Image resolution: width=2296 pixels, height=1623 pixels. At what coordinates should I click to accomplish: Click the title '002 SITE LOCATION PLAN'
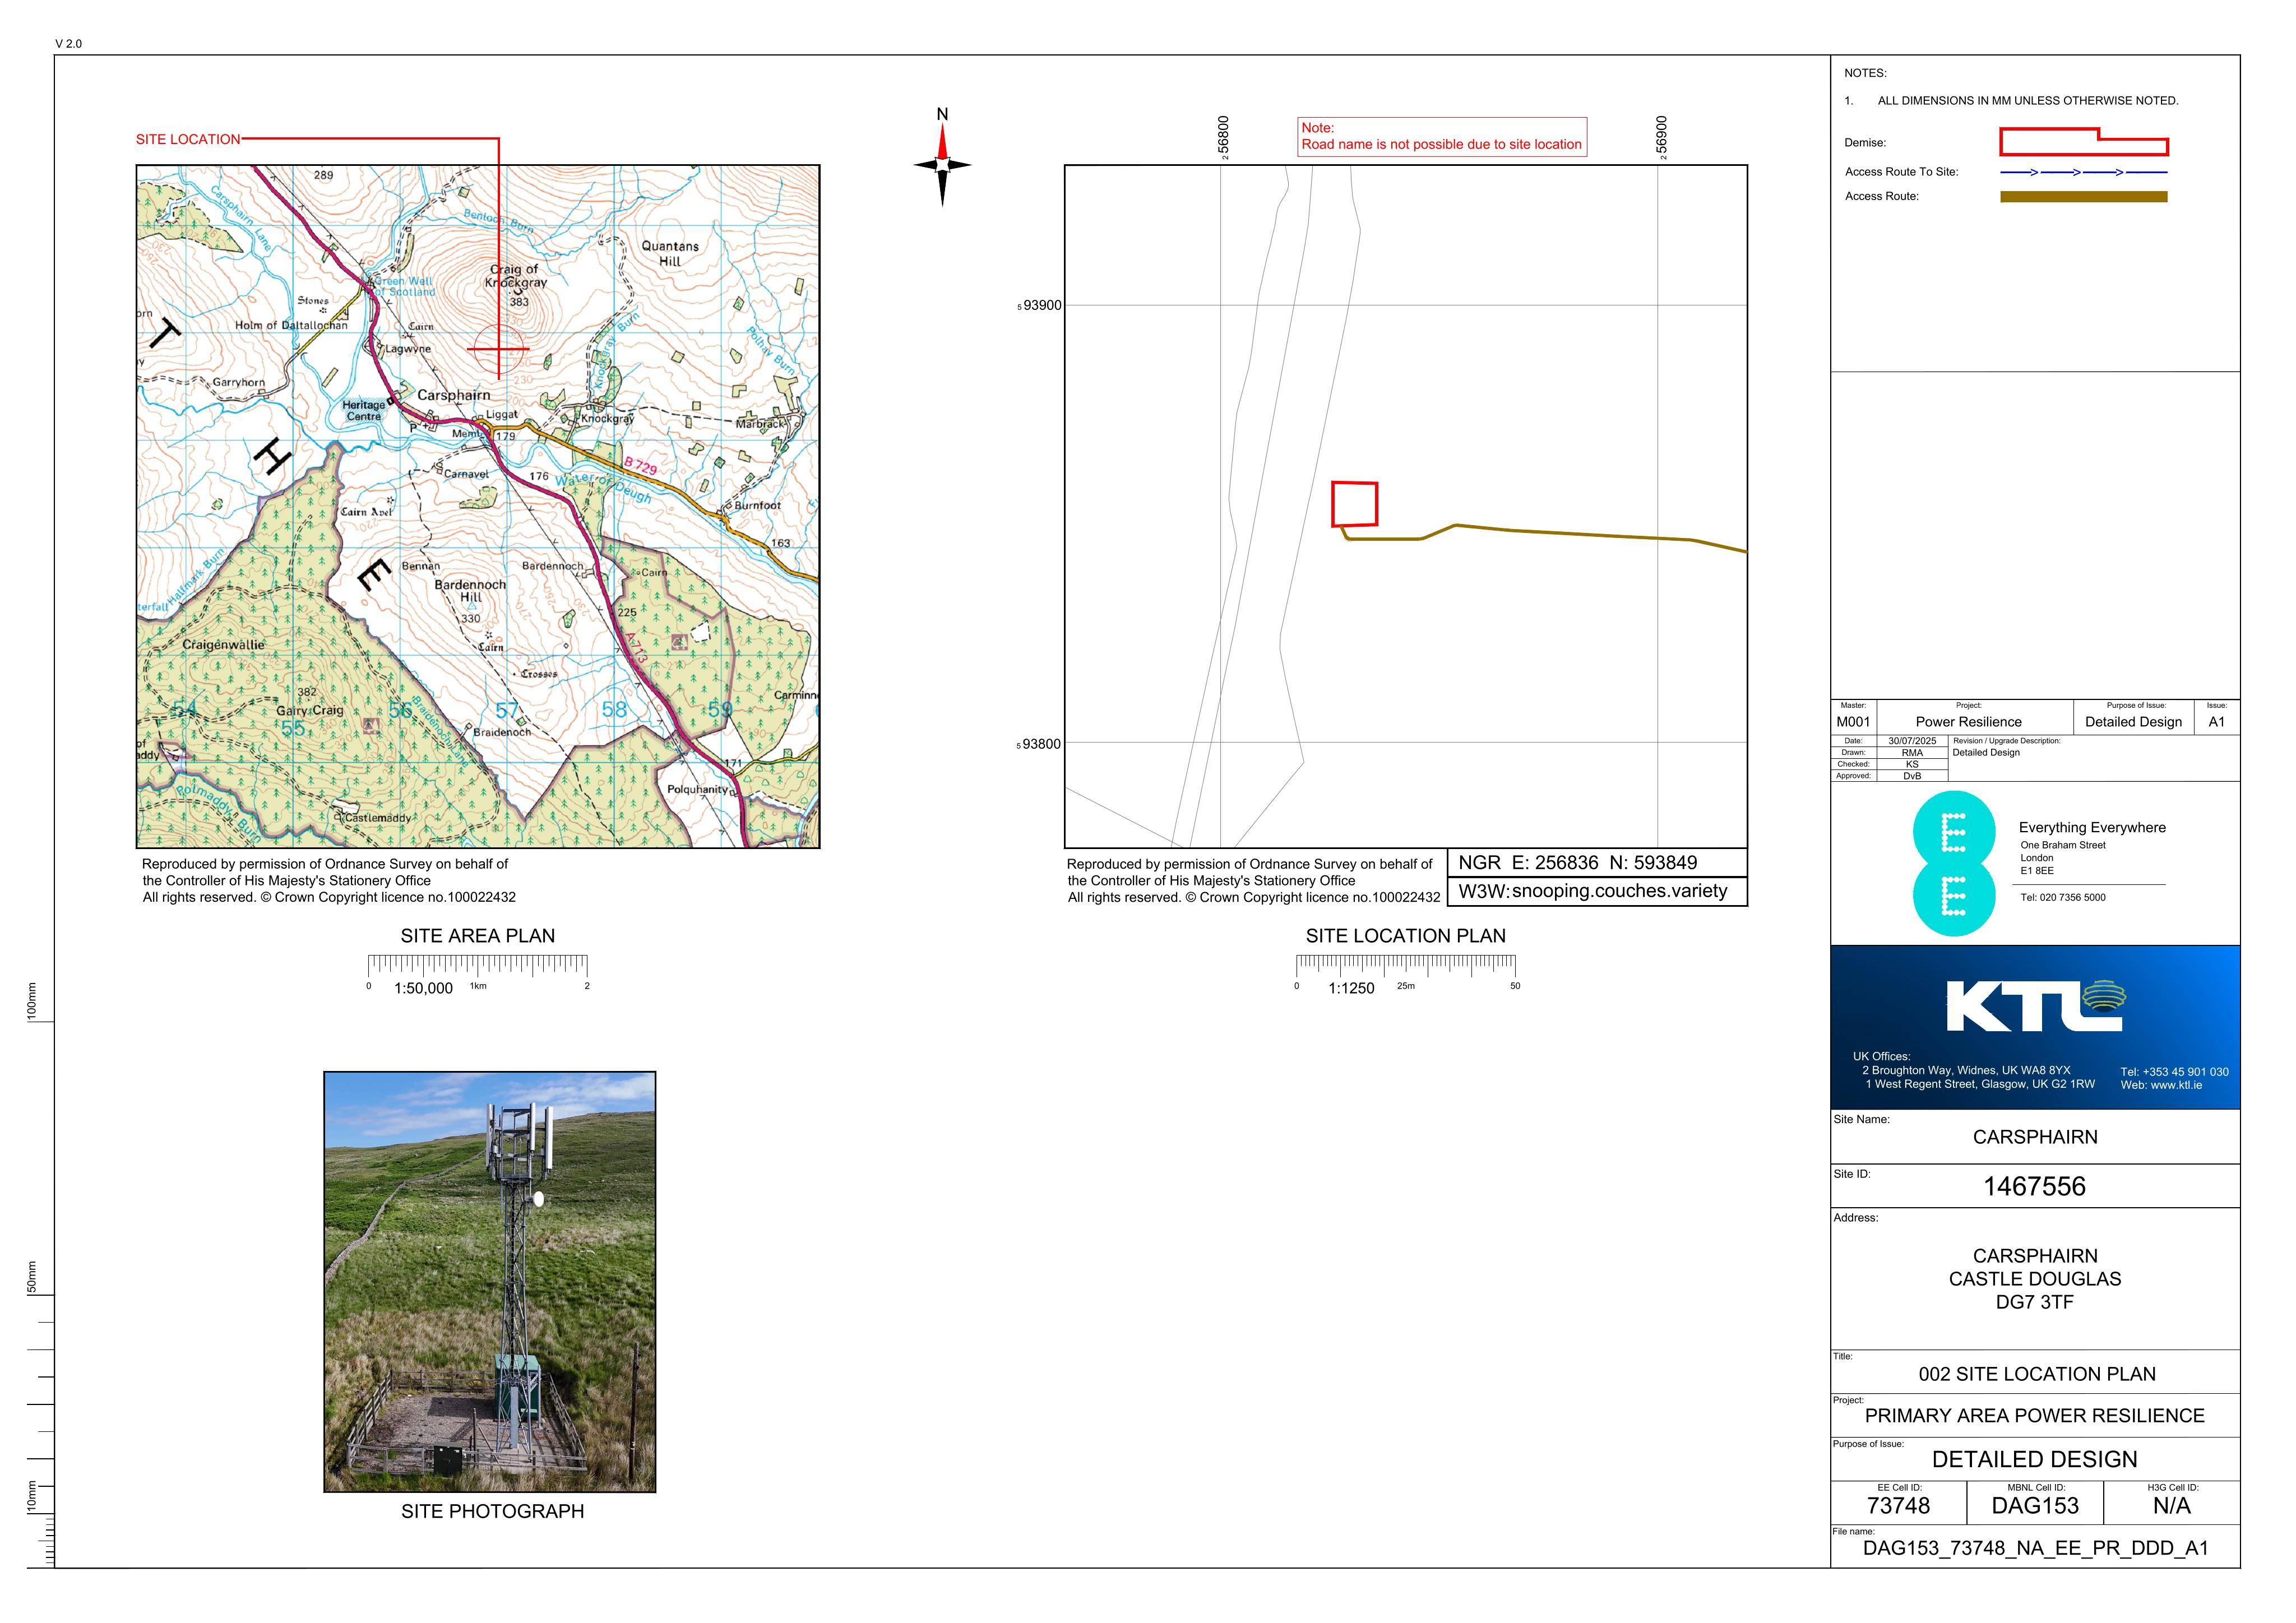(x=2037, y=1374)
